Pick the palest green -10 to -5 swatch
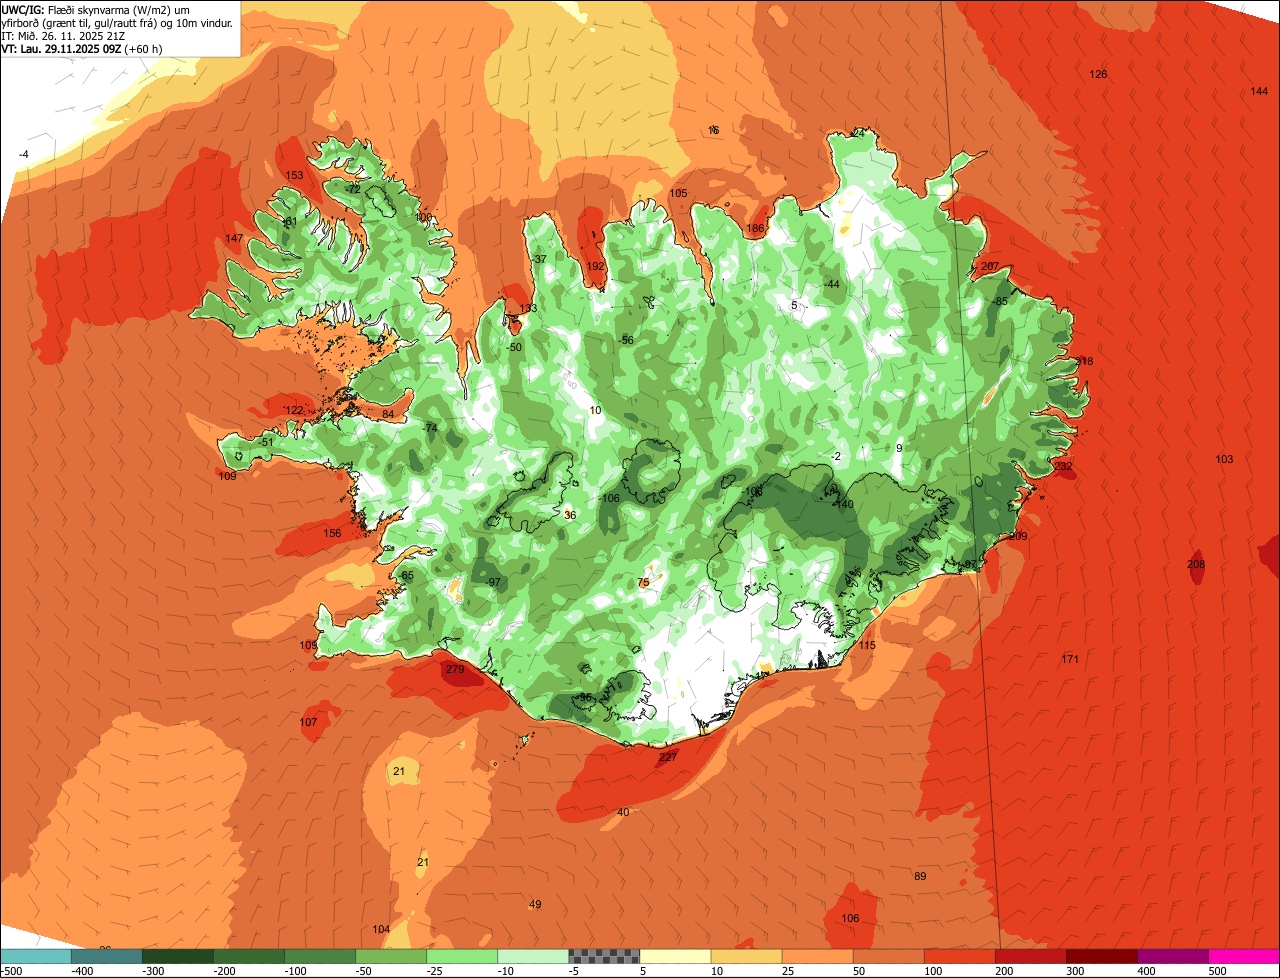1280x978 pixels. (x=532, y=956)
